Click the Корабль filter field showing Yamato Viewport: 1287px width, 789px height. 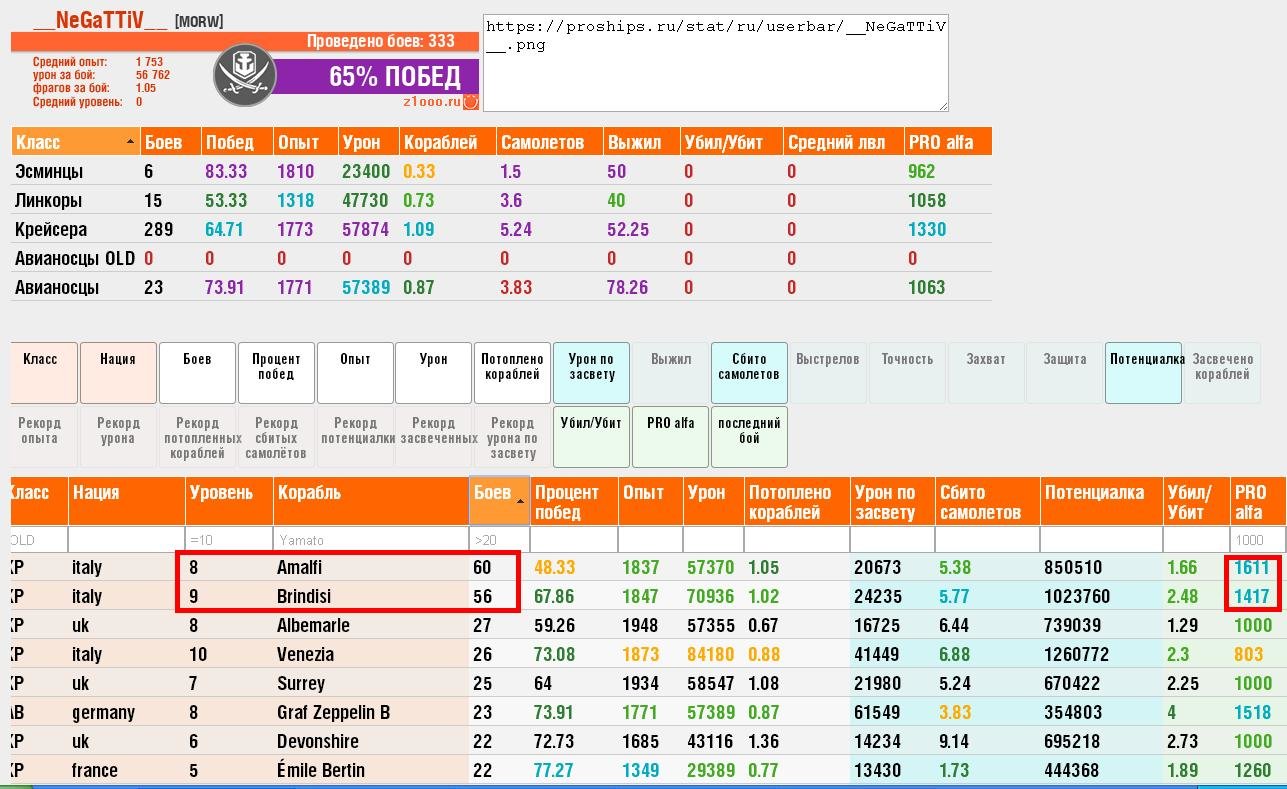[x=371, y=540]
